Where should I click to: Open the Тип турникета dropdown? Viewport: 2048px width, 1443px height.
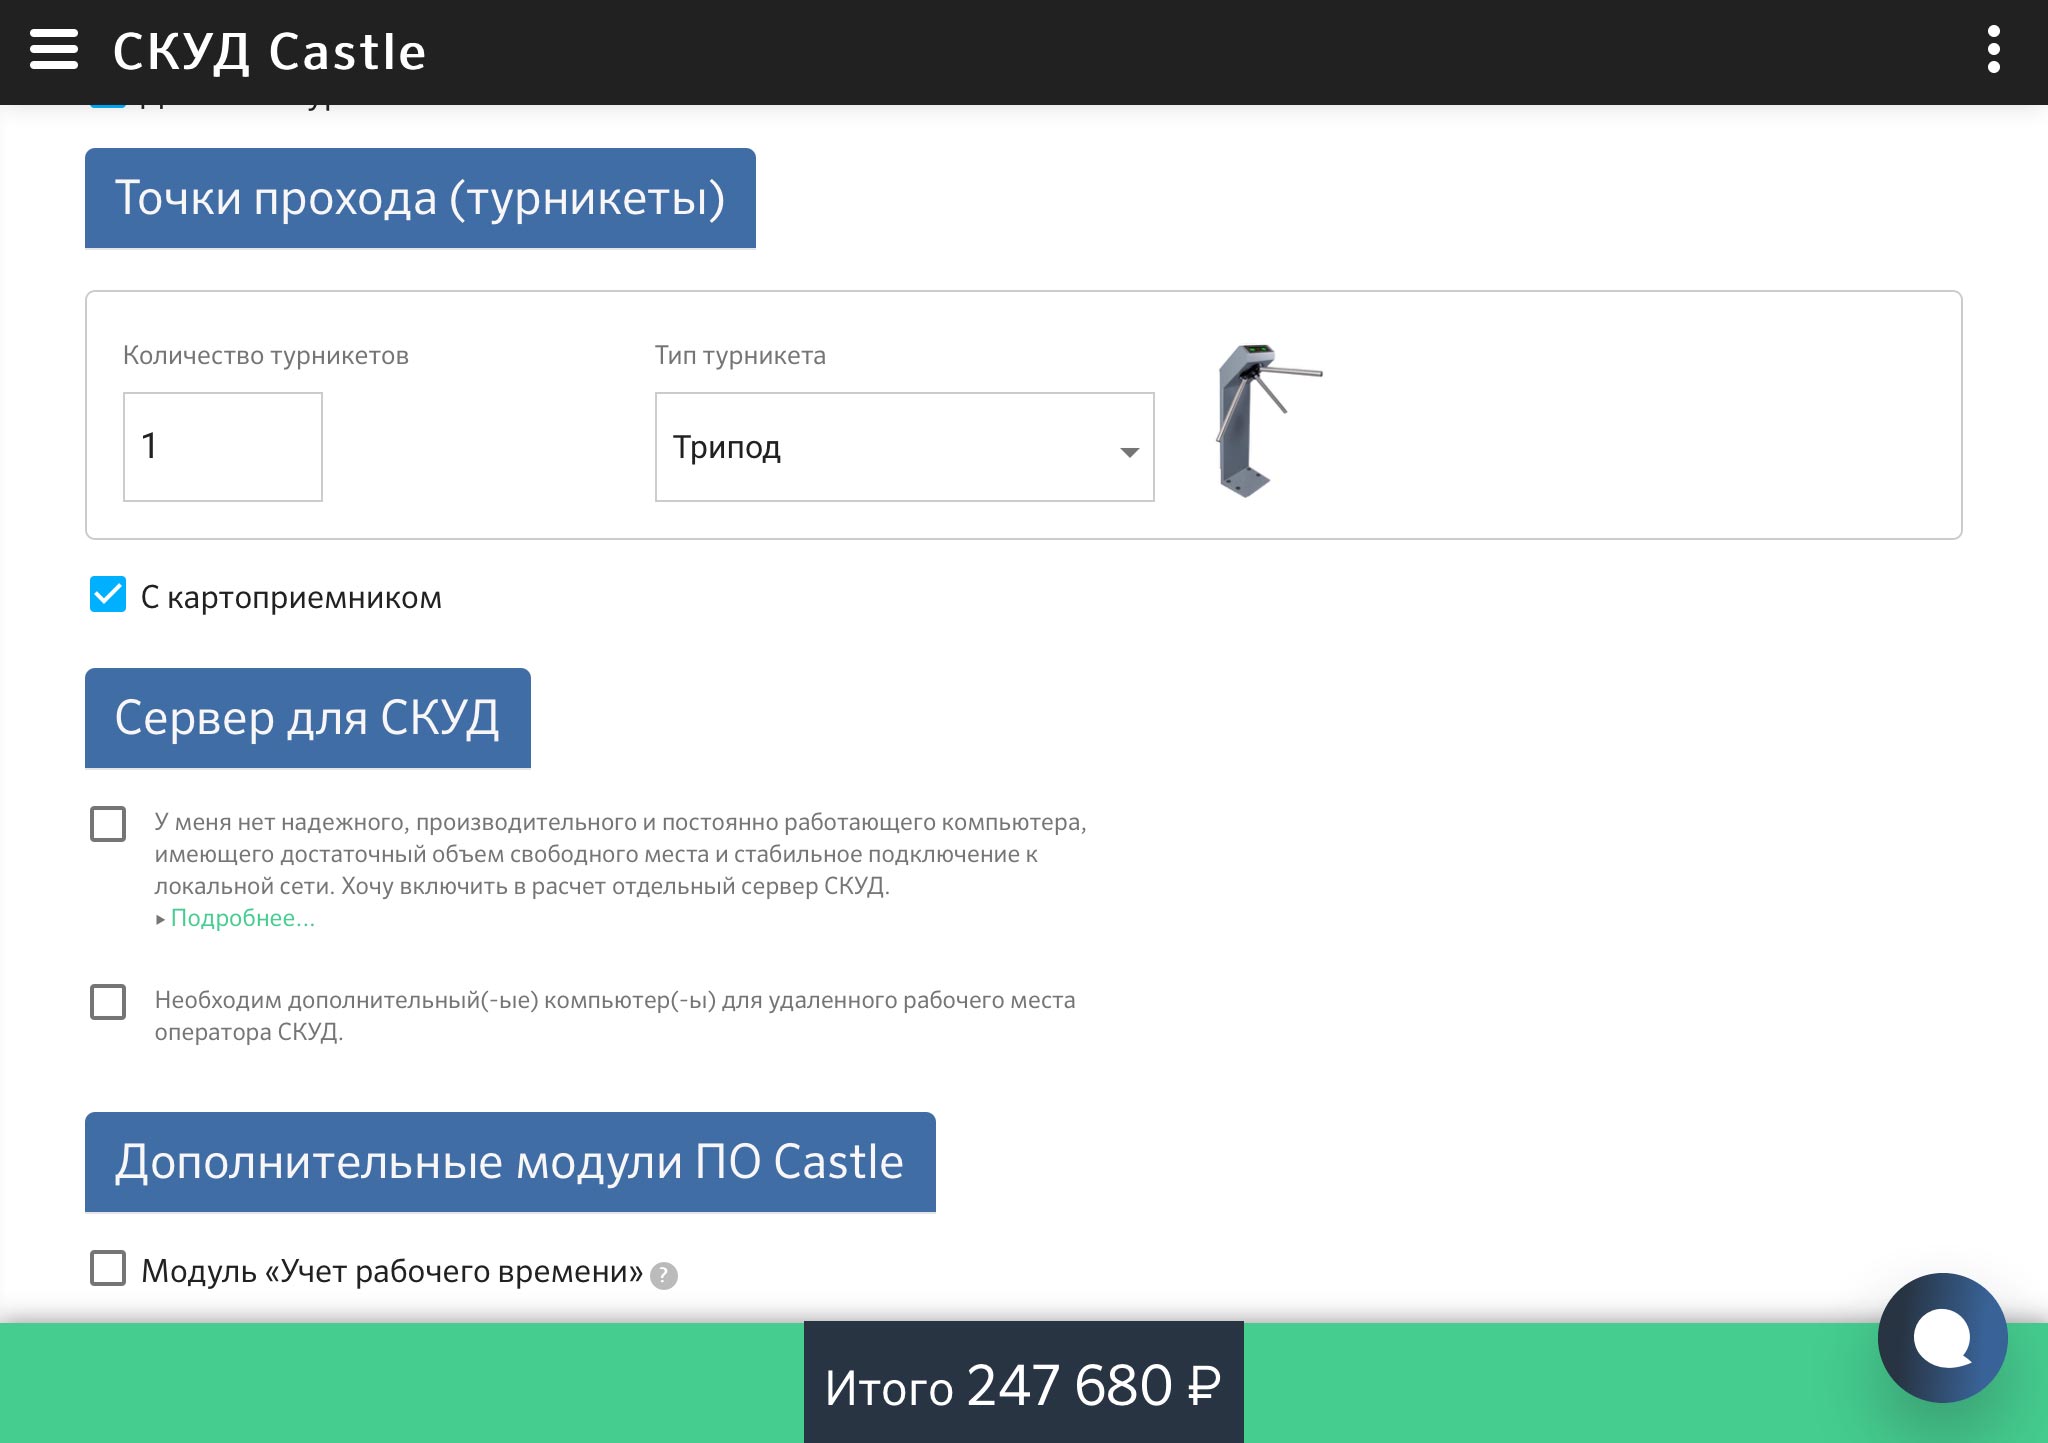point(904,447)
